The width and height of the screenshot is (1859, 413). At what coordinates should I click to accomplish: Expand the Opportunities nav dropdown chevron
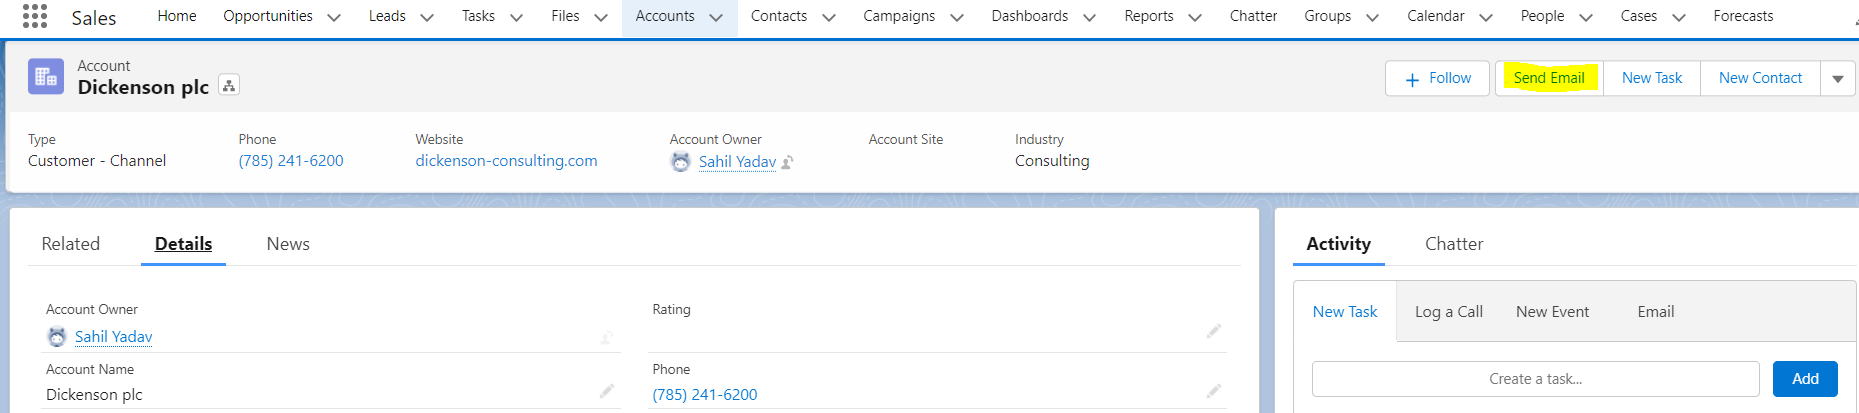[x=334, y=17]
